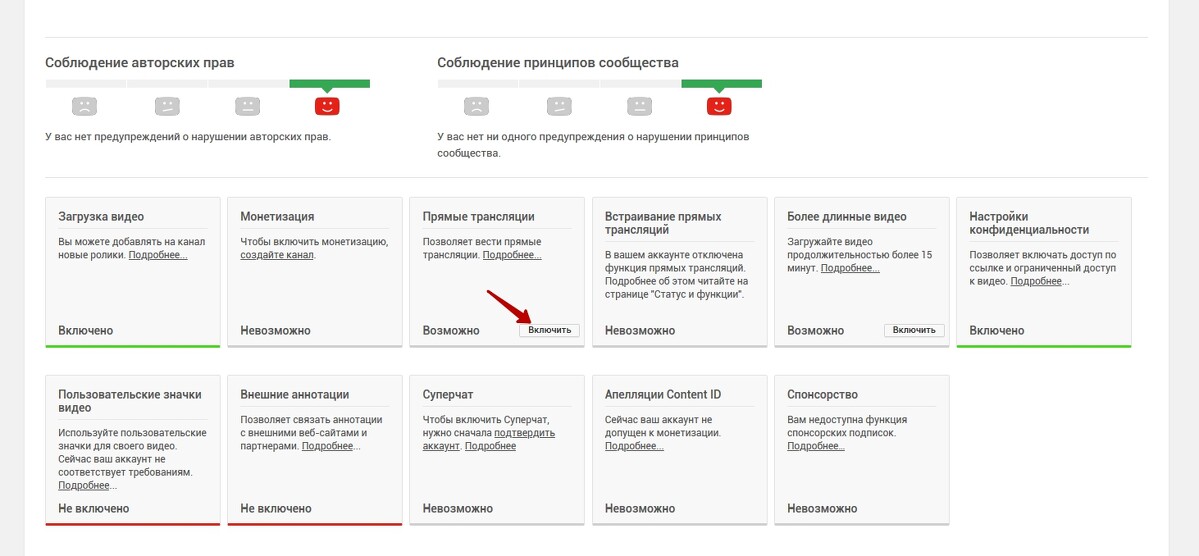Click the red smiley face under community guidelines
Screen dimensions: 1199x556
point(719,105)
